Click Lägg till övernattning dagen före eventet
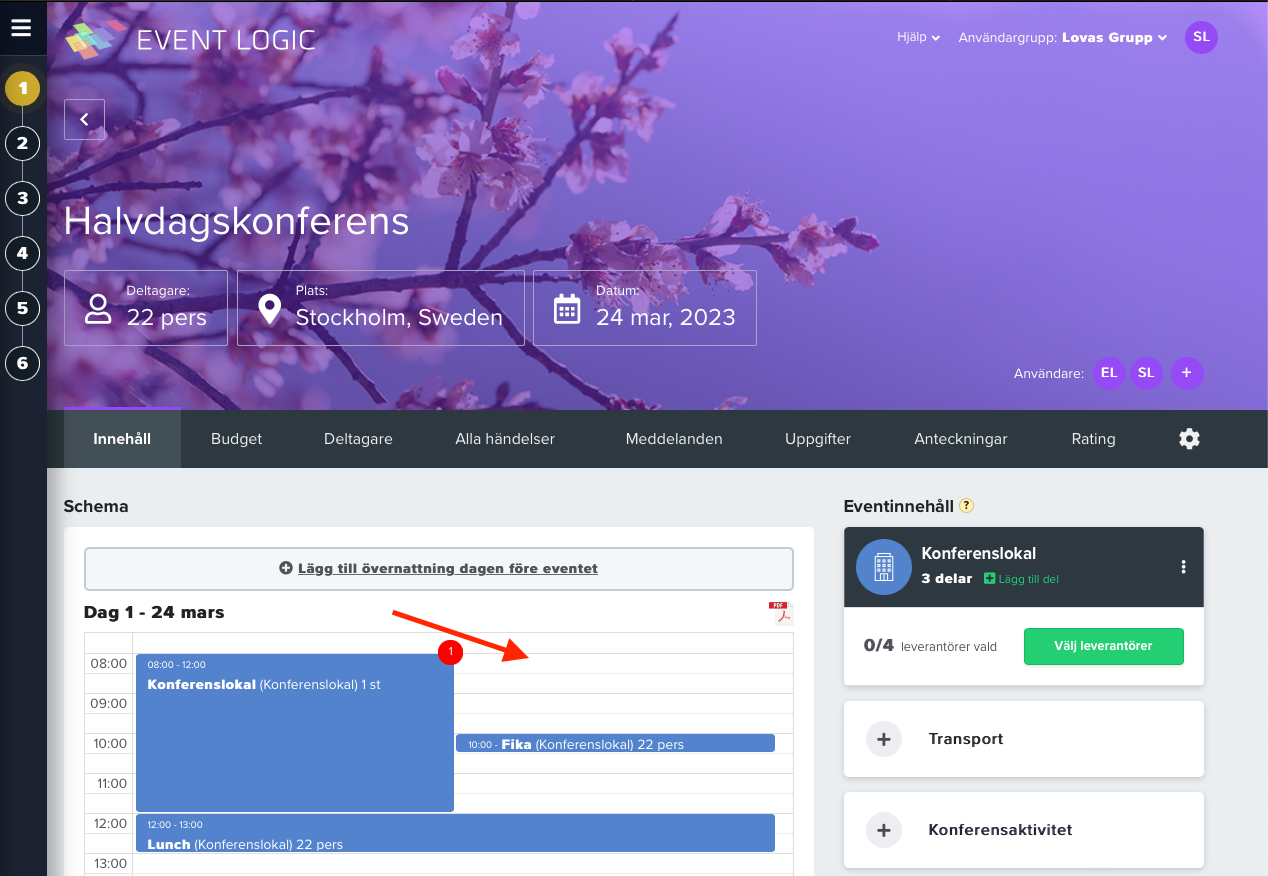Viewport: 1268px width, 876px height. click(438, 568)
